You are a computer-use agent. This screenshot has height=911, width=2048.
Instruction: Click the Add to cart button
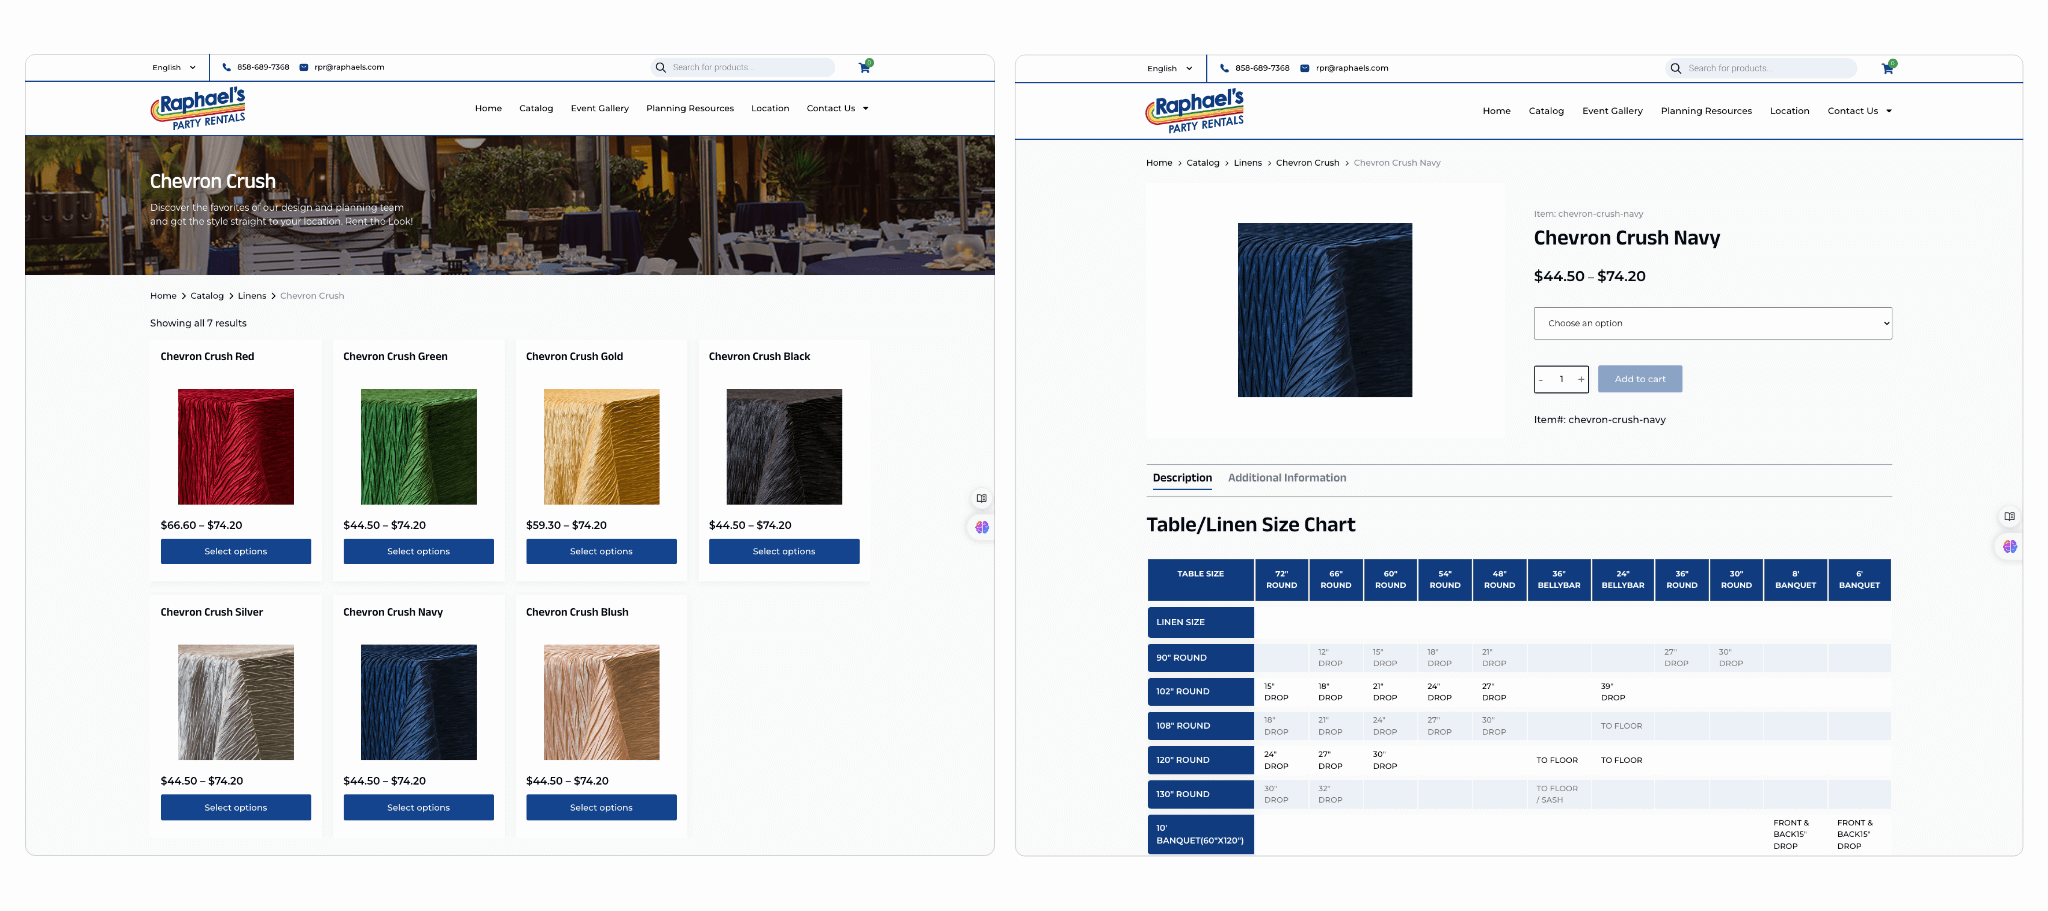pos(1640,379)
